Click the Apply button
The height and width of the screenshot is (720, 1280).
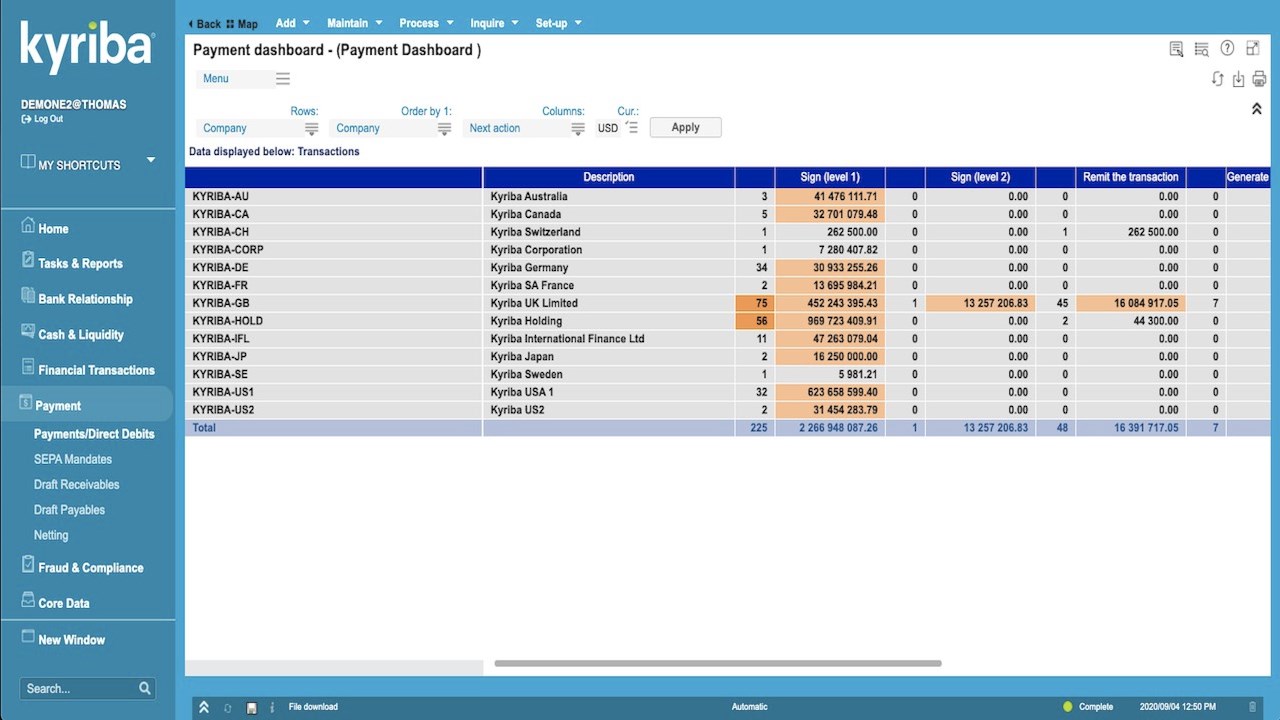click(685, 127)
